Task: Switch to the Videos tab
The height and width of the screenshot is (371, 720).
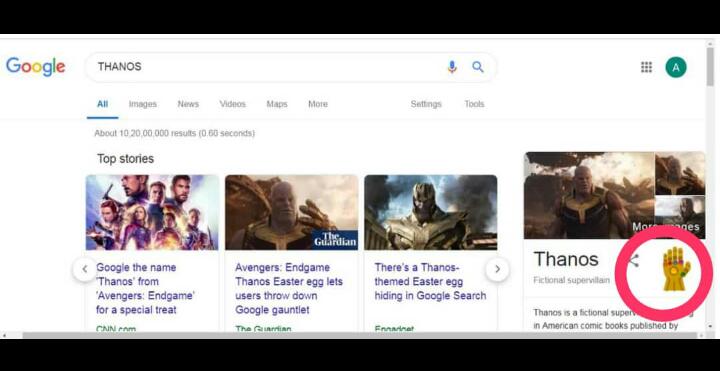Action: pyautogui.click(x=233, y=104)
